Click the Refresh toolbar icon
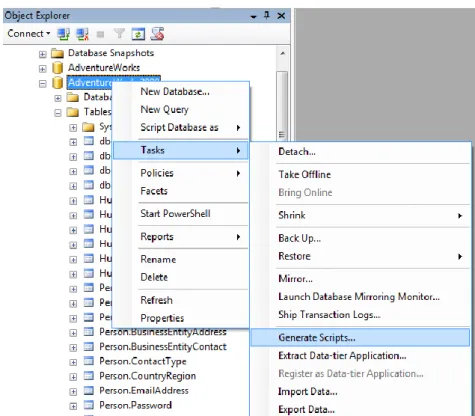The image size is (475, 416). pos(138,34)
